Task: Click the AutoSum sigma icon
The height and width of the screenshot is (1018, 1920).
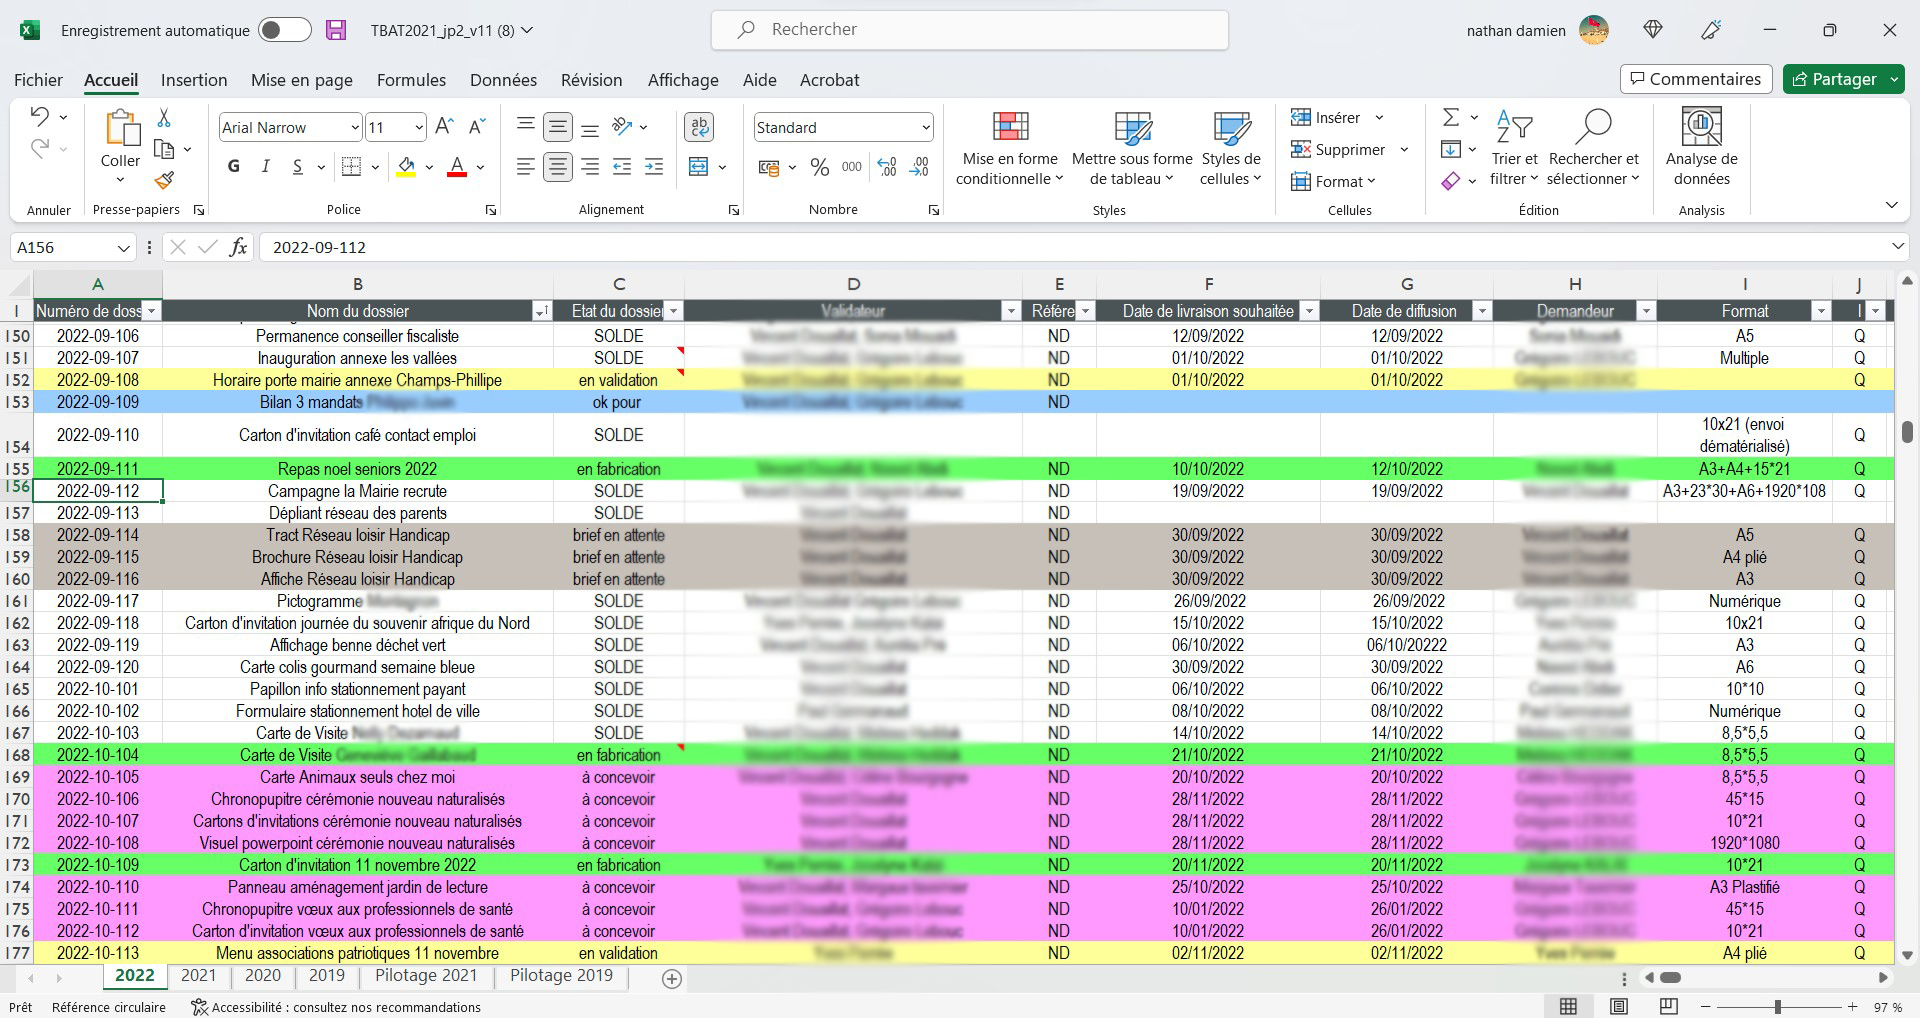Action: [1450, 118]
